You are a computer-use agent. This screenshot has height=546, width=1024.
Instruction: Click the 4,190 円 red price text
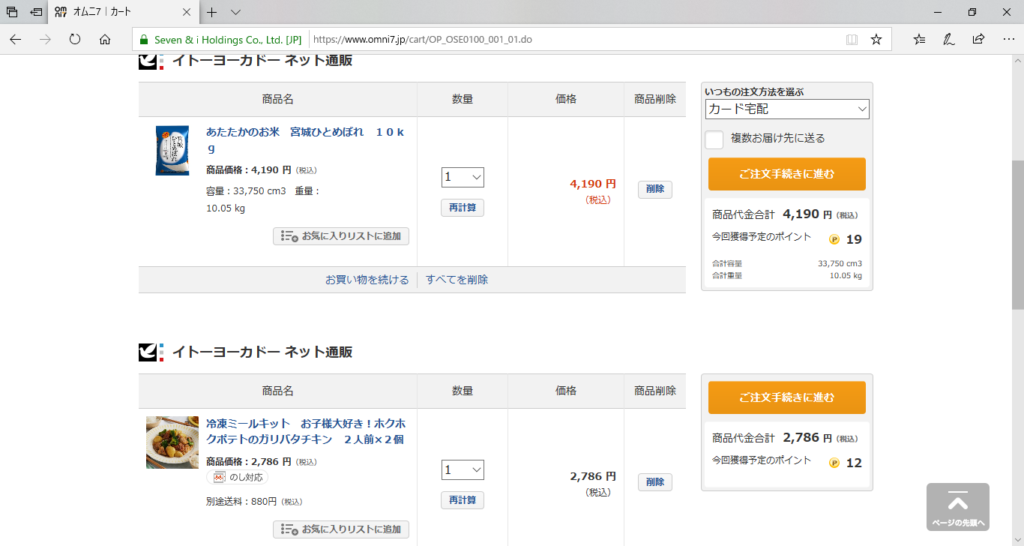pyautogui.click(x=592, y=184)
